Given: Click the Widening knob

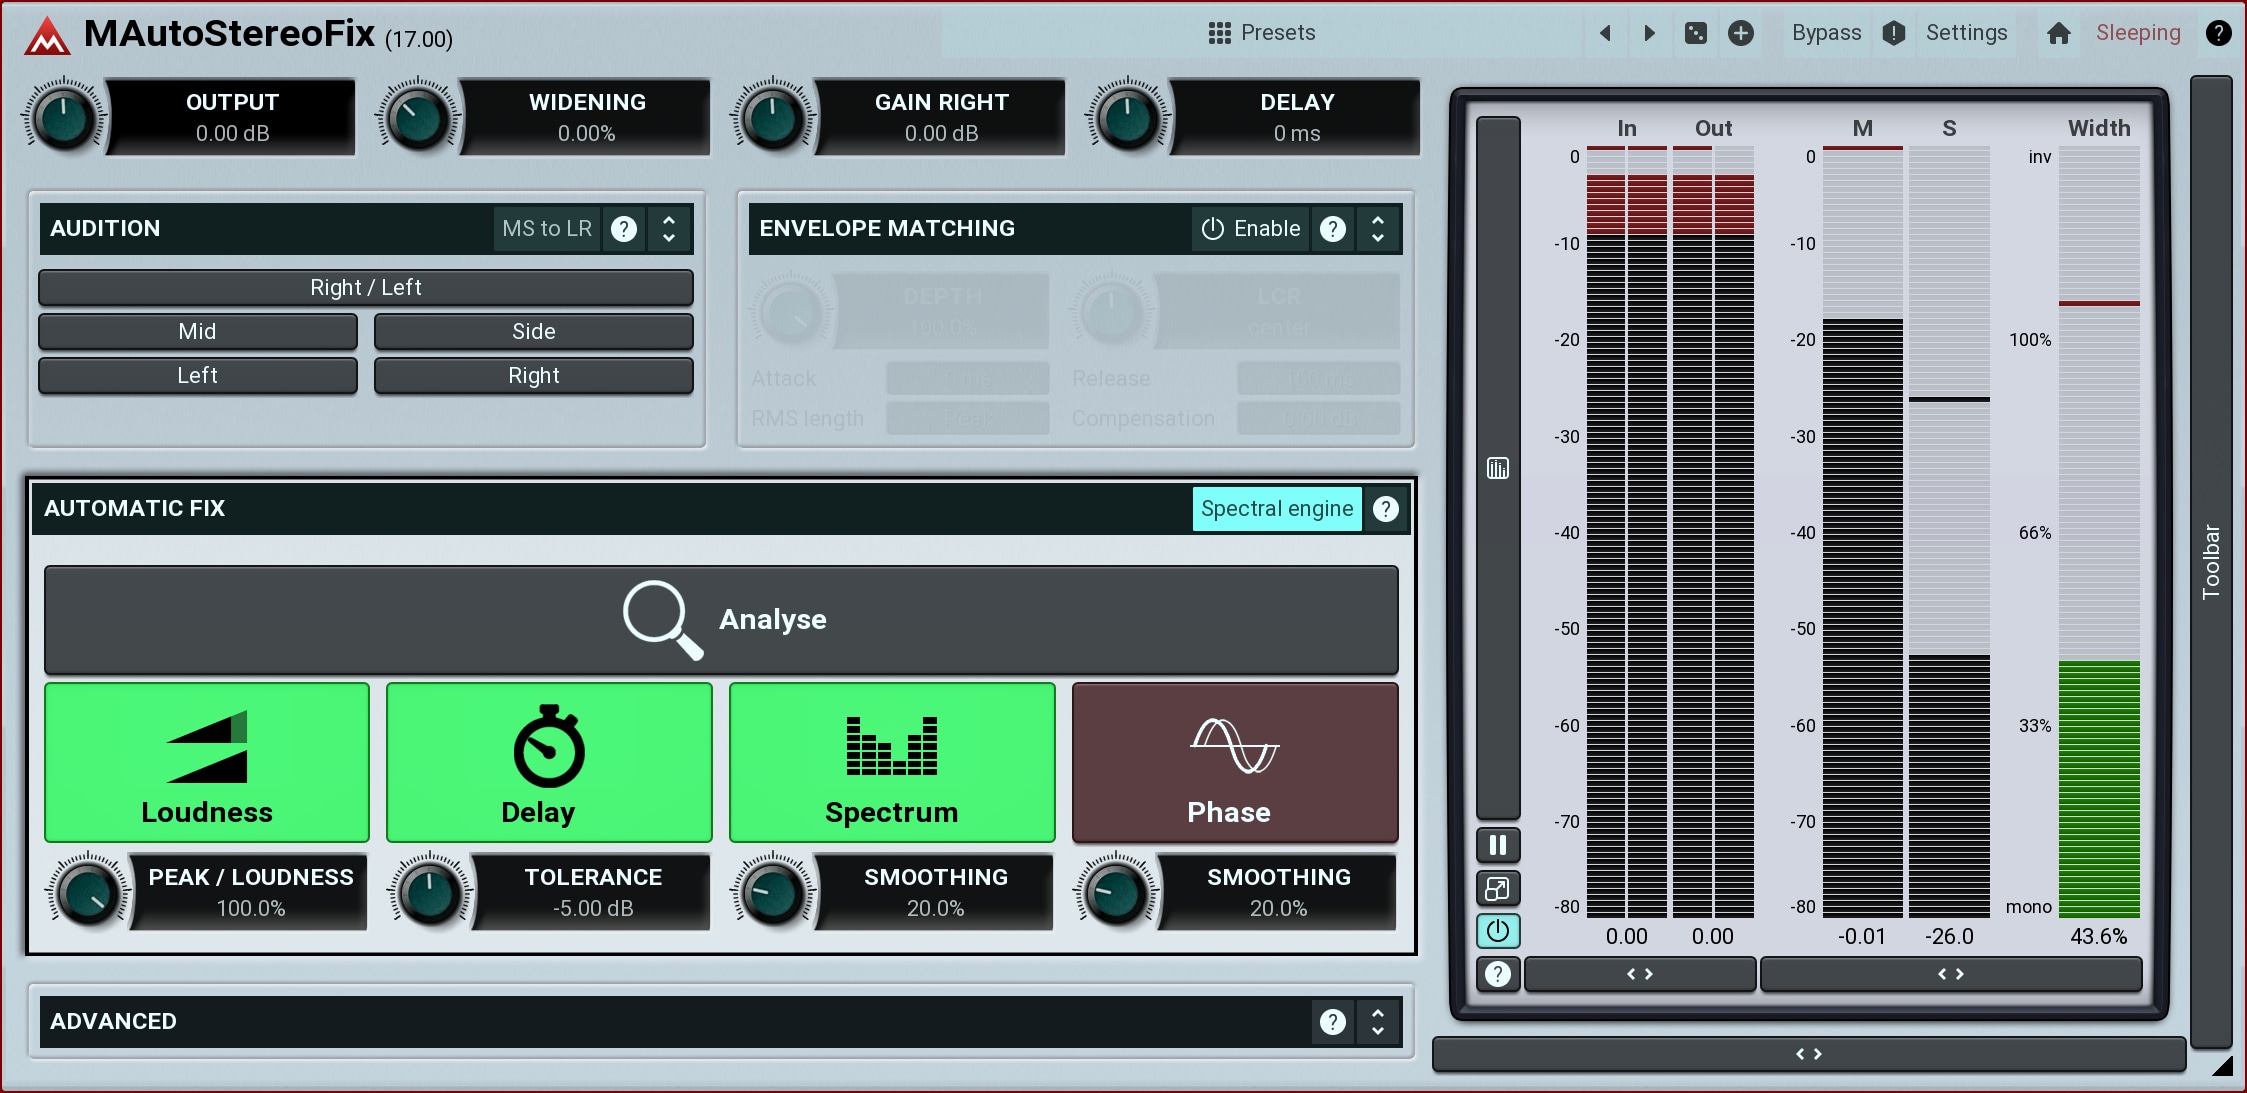Looking at the screenshot, I should coord(418,118).
